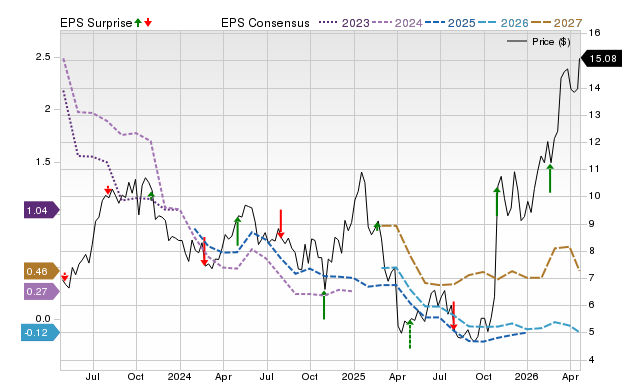Click the 0.0 tick on the EPS axis
The image size is (640, 382).
(43, 319)
